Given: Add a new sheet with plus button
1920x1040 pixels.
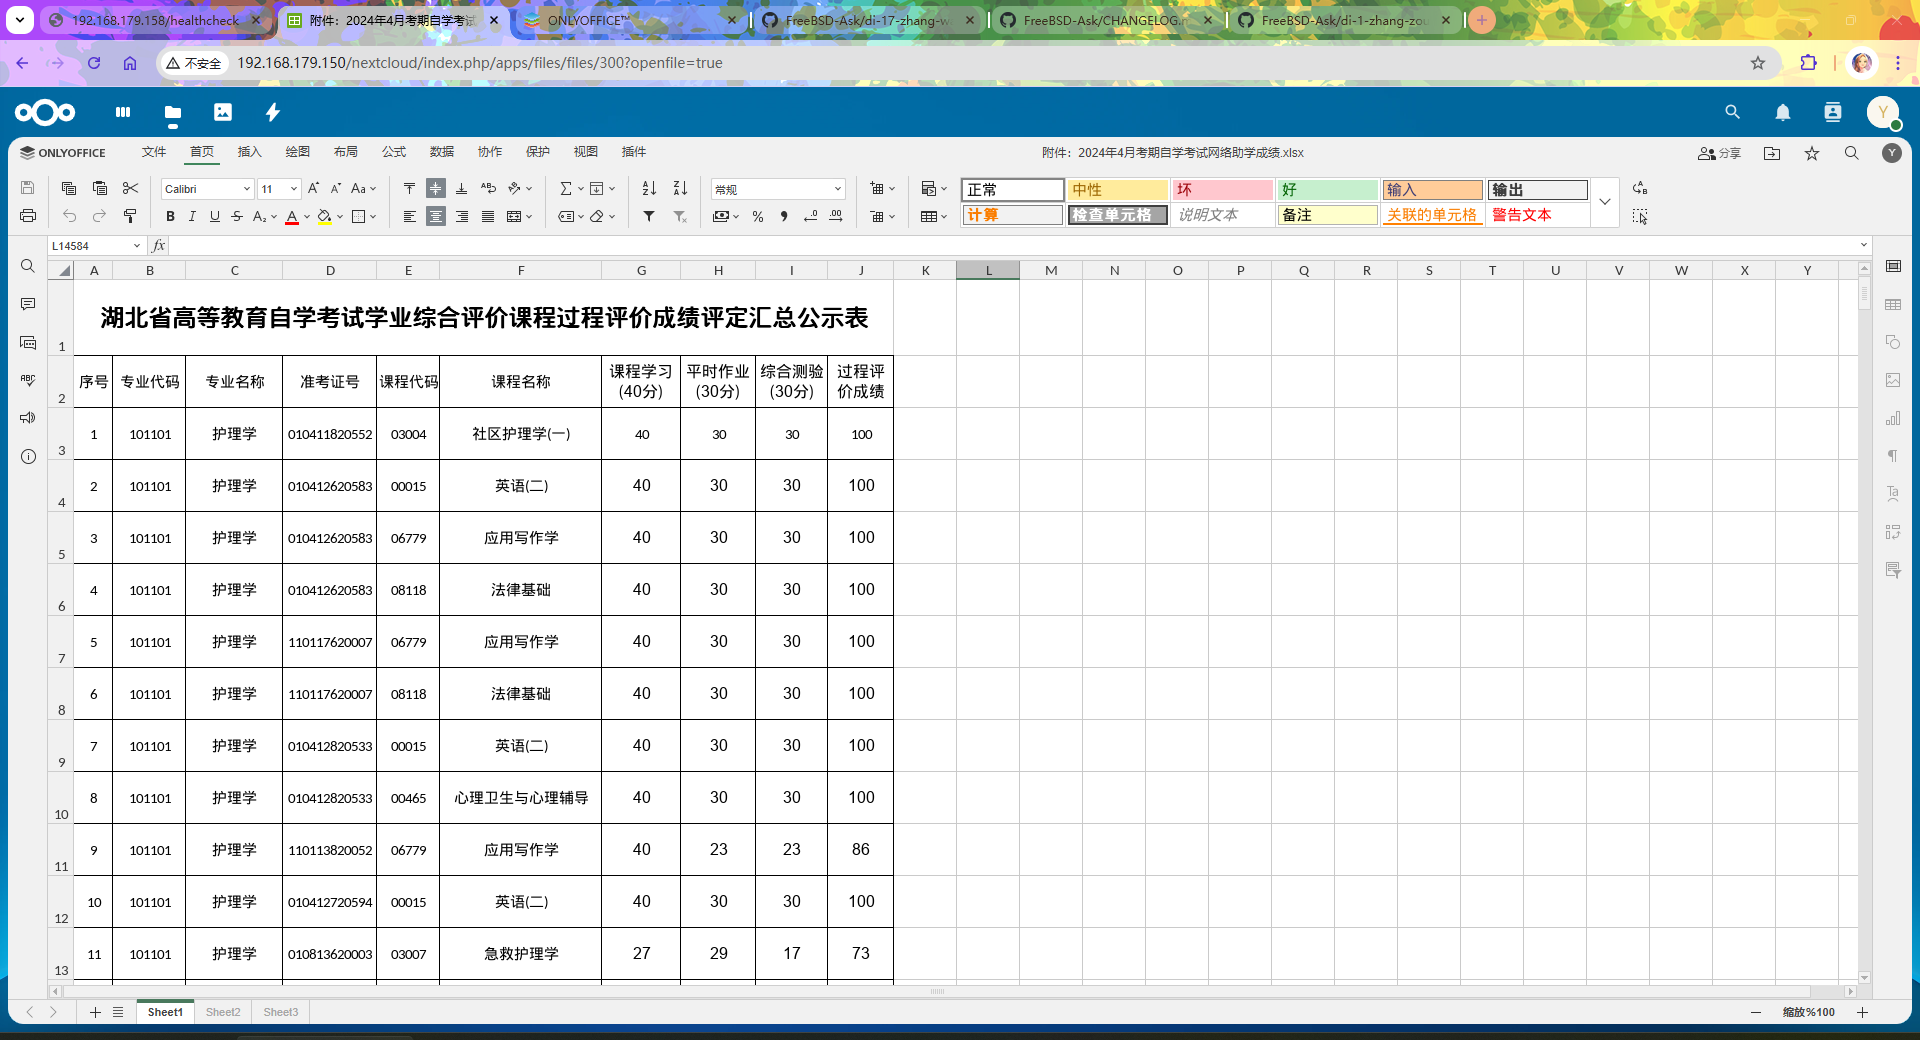Looking at the screenshot, I should (x=95, y=1012).
